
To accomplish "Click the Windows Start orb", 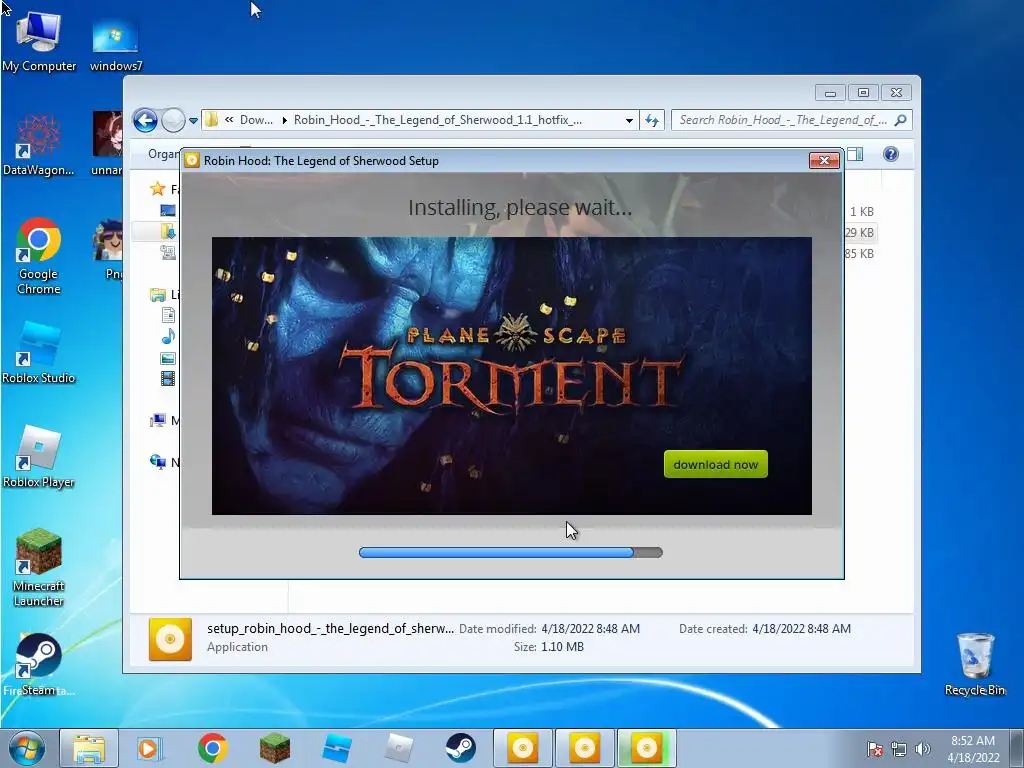I will [27, 748].
